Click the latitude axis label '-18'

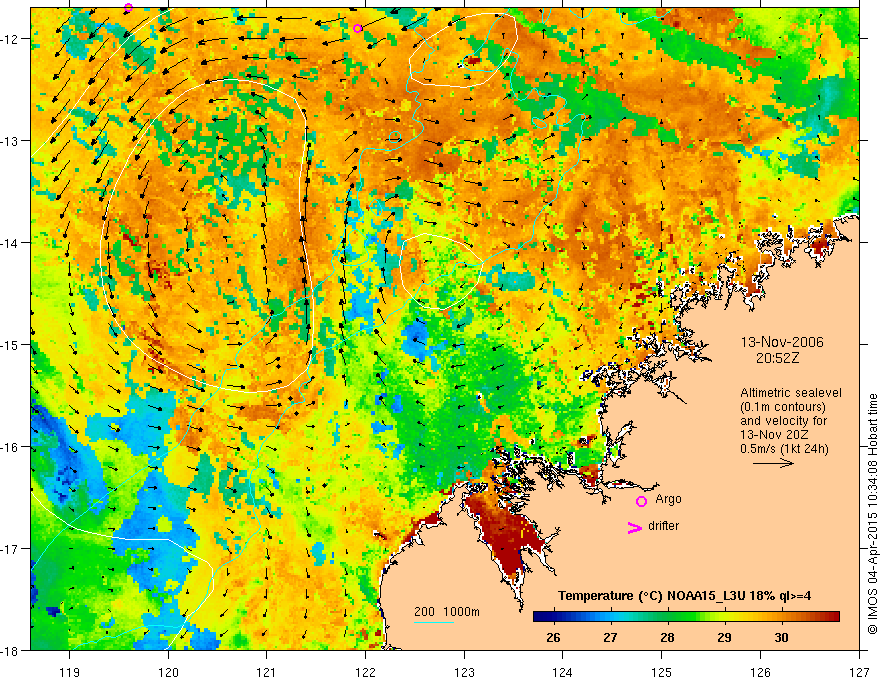click(x=12, y=650)
